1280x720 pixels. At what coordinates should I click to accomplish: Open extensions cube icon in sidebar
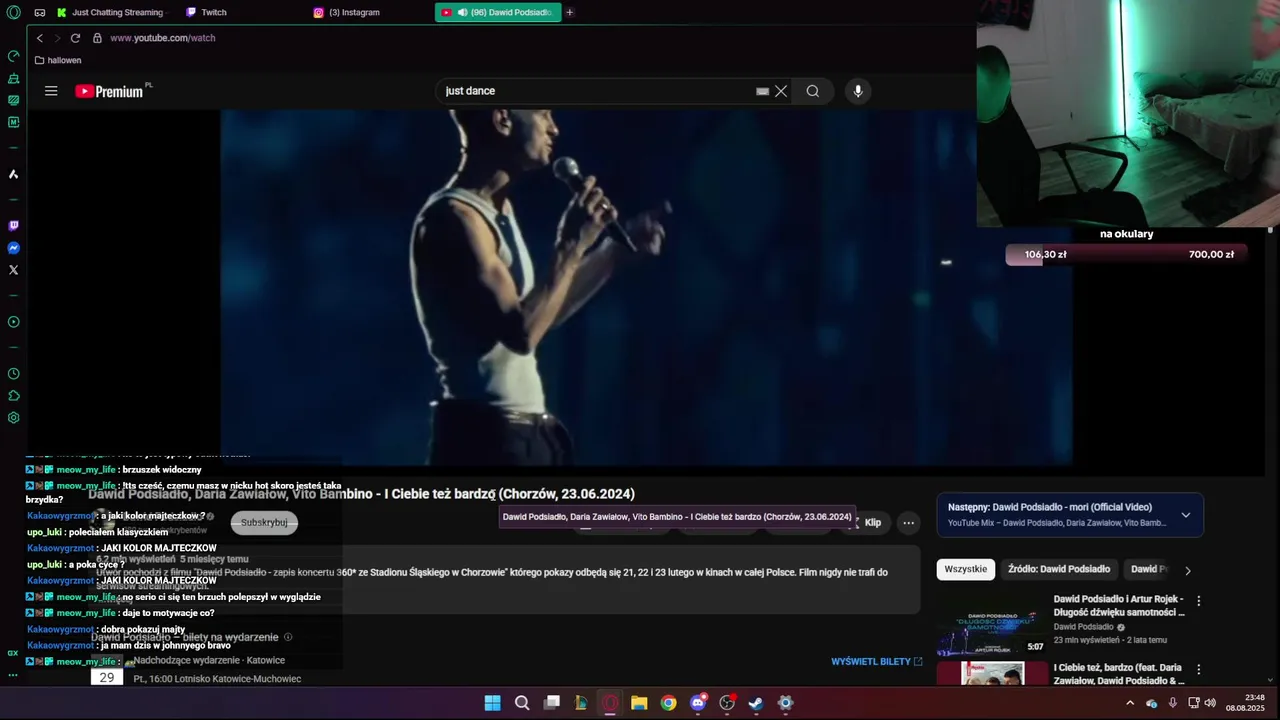[x=13, y=396]
